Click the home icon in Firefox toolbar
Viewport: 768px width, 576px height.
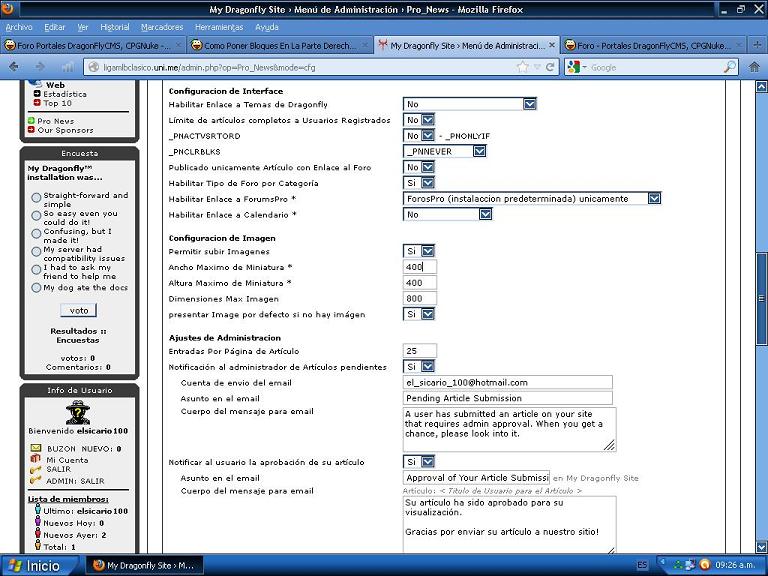pyautogui.click(x=757, y=67)
